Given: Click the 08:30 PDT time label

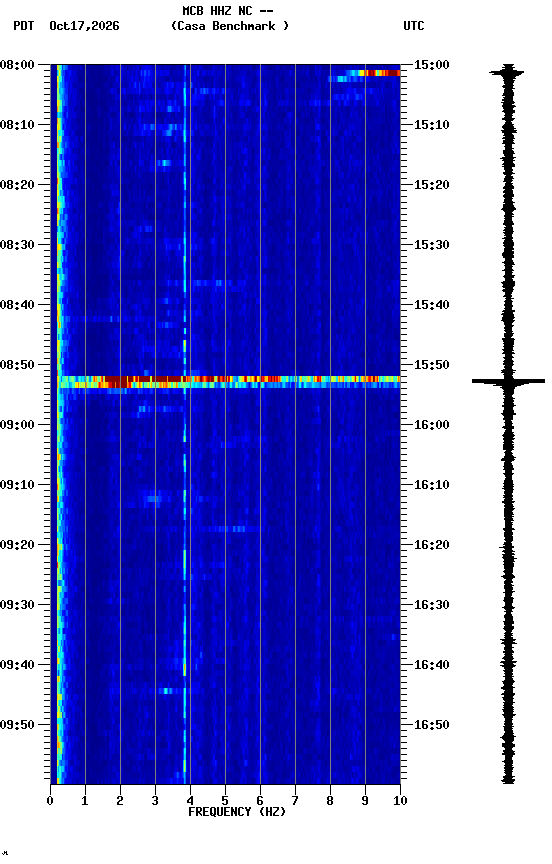Looking at the screenshot, I should coord(17,245).
